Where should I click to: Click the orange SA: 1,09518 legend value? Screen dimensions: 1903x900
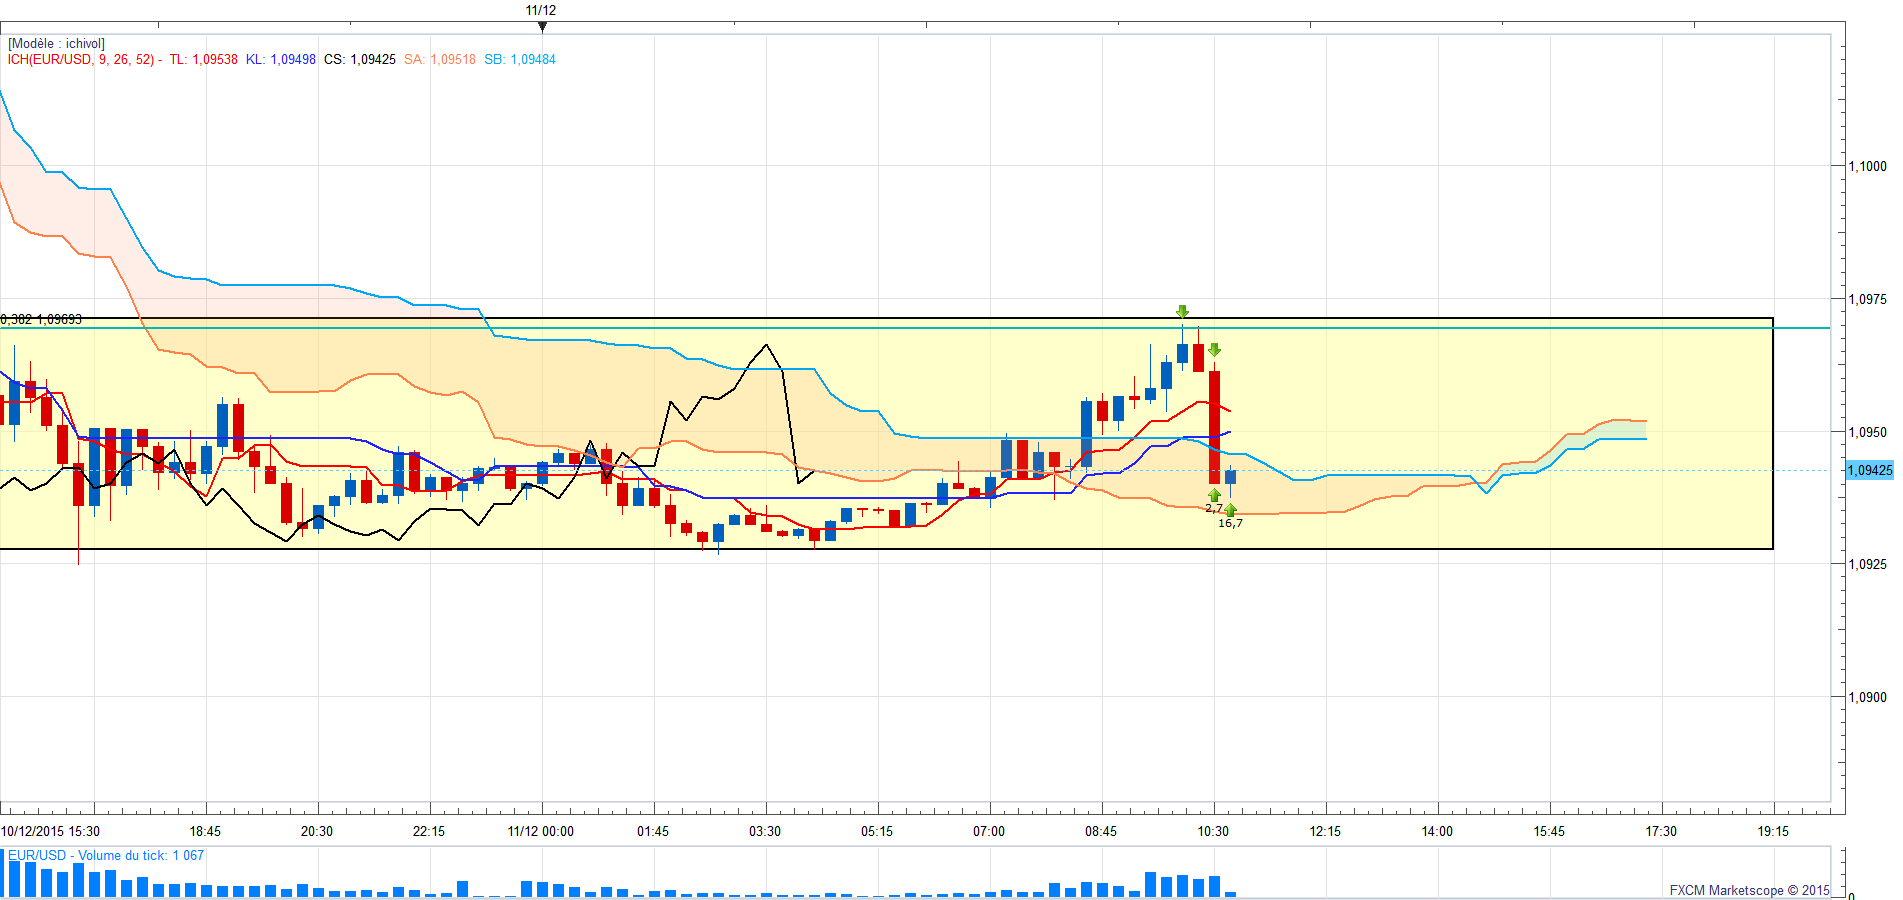pos(439,60)
